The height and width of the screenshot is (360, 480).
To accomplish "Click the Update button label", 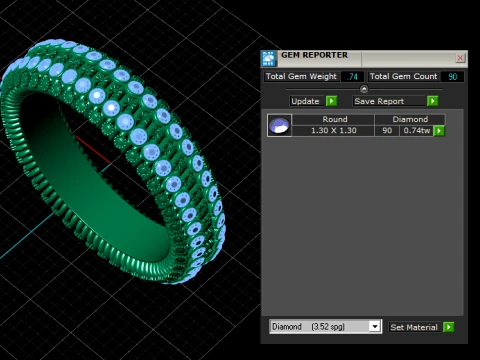I will pos(305,101).
